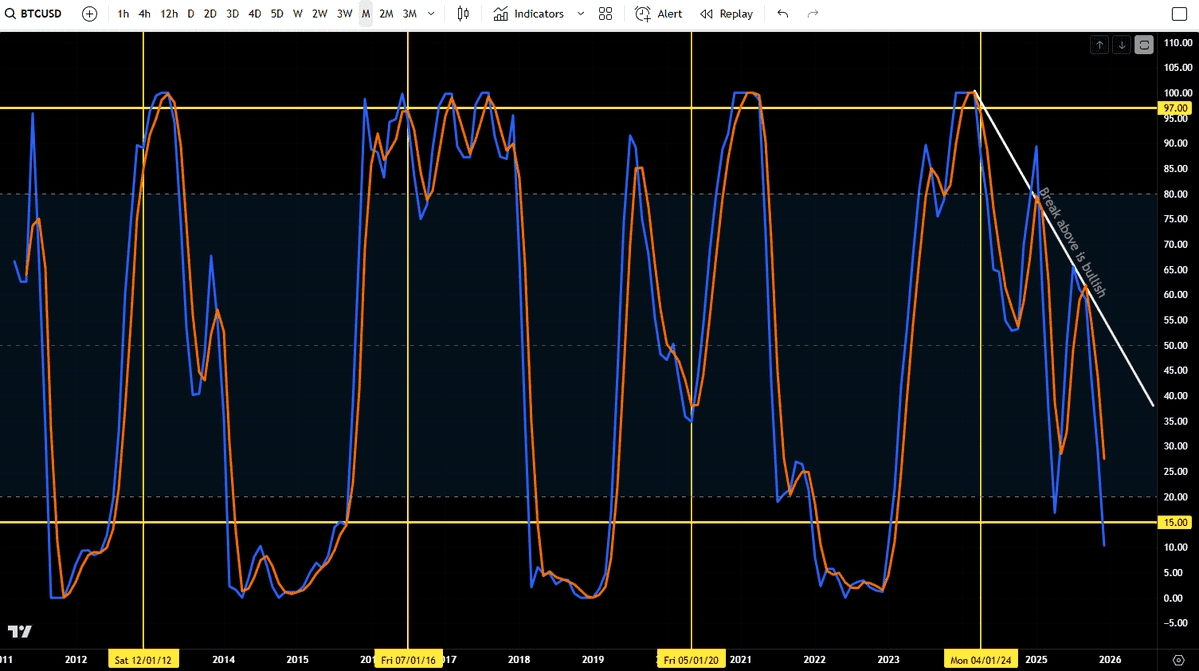Select the M monthly timeframe

(366, 14)
